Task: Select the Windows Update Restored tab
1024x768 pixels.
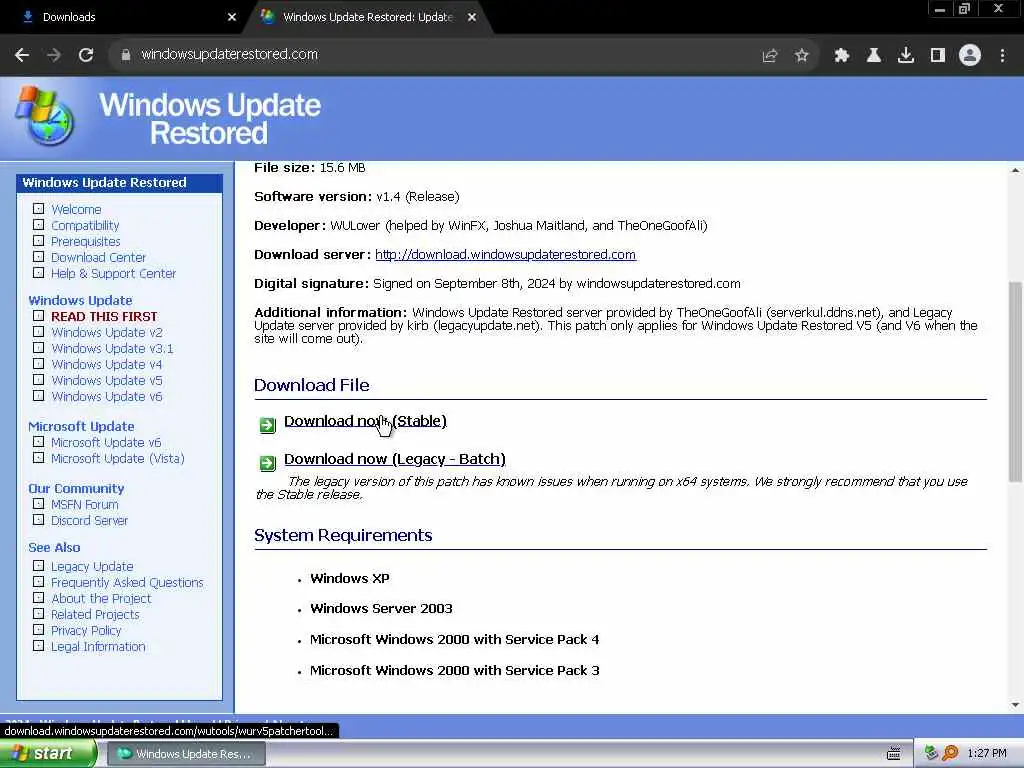Action: pos(366,17)
